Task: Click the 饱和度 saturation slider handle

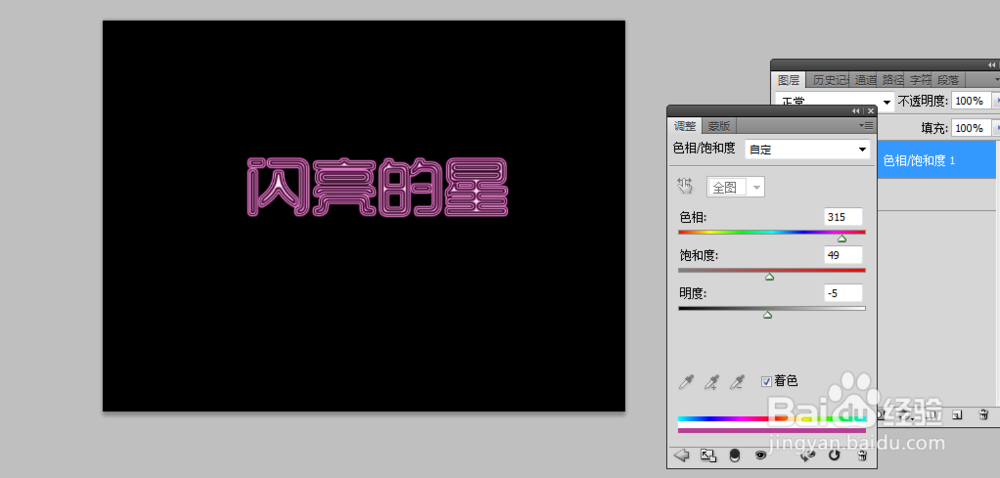Action: point(770,277)
